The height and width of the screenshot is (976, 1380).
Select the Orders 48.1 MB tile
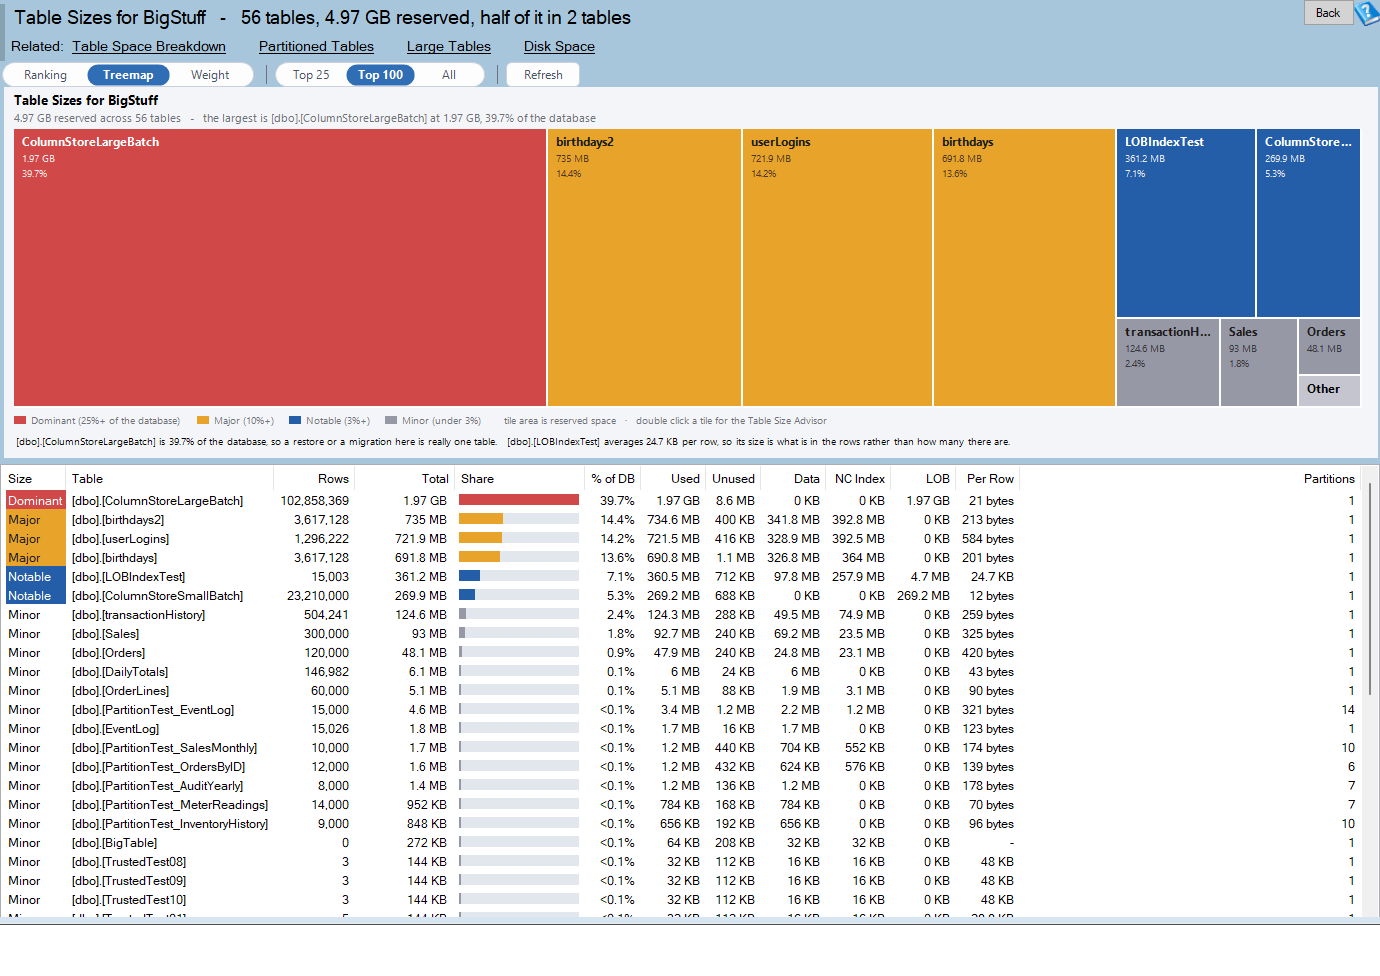[1329, 346]
